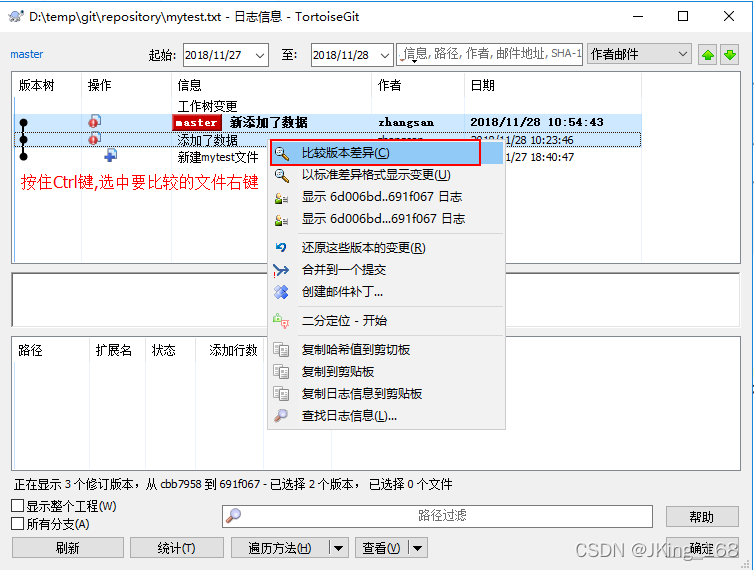Viewport: 754px width, 570px height.
Task: Click the 遍历方法(H) button
Action: point(280,548)
